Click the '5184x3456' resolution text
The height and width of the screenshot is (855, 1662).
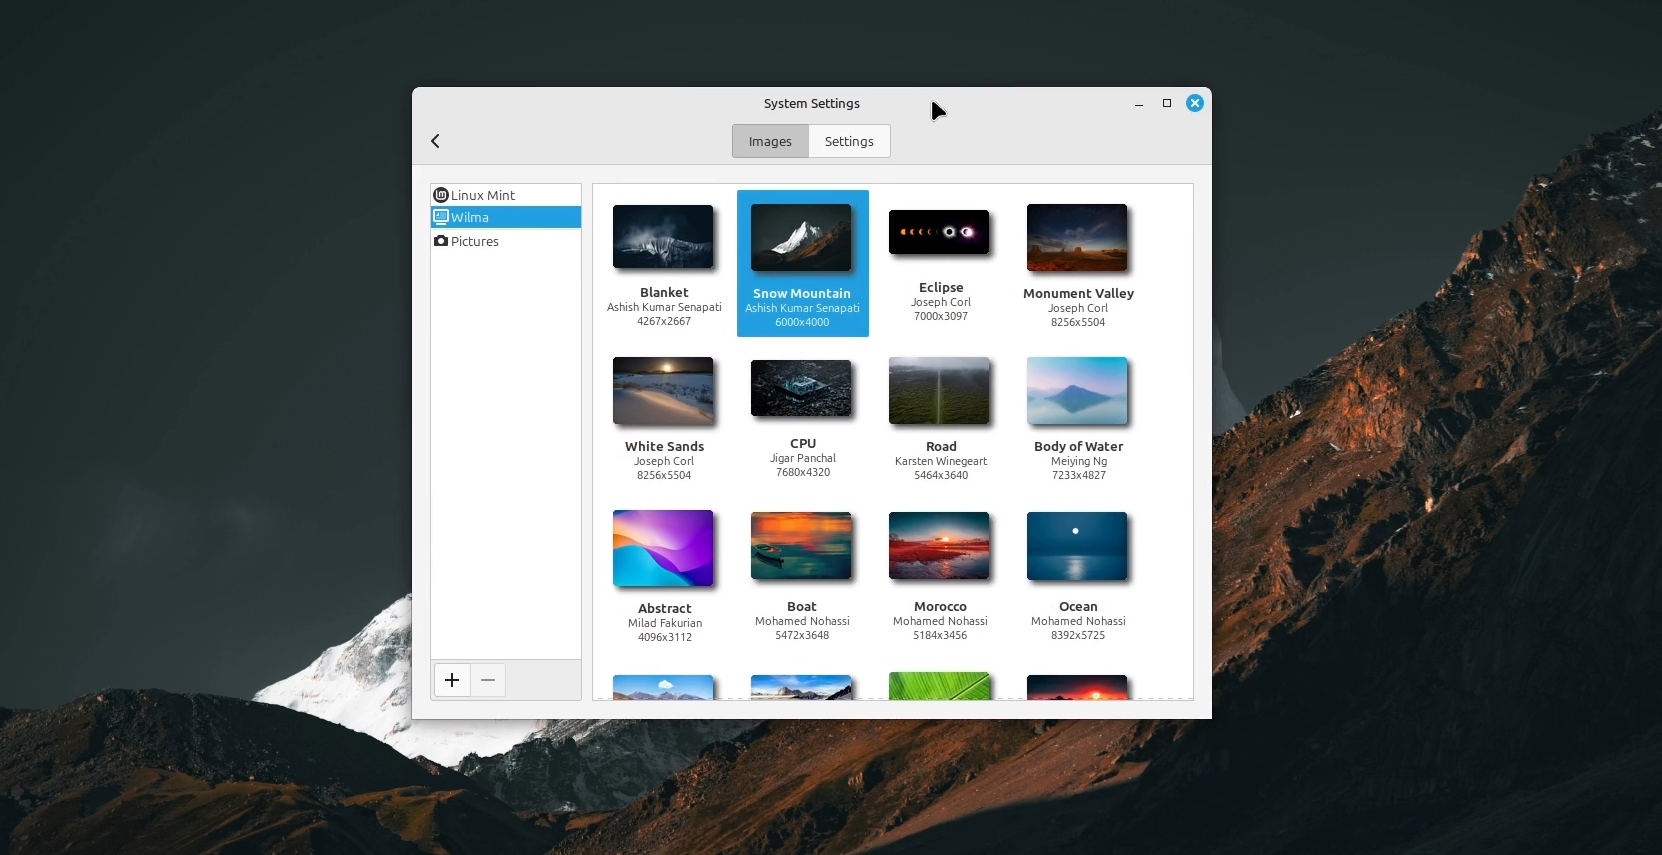(940, 635)
